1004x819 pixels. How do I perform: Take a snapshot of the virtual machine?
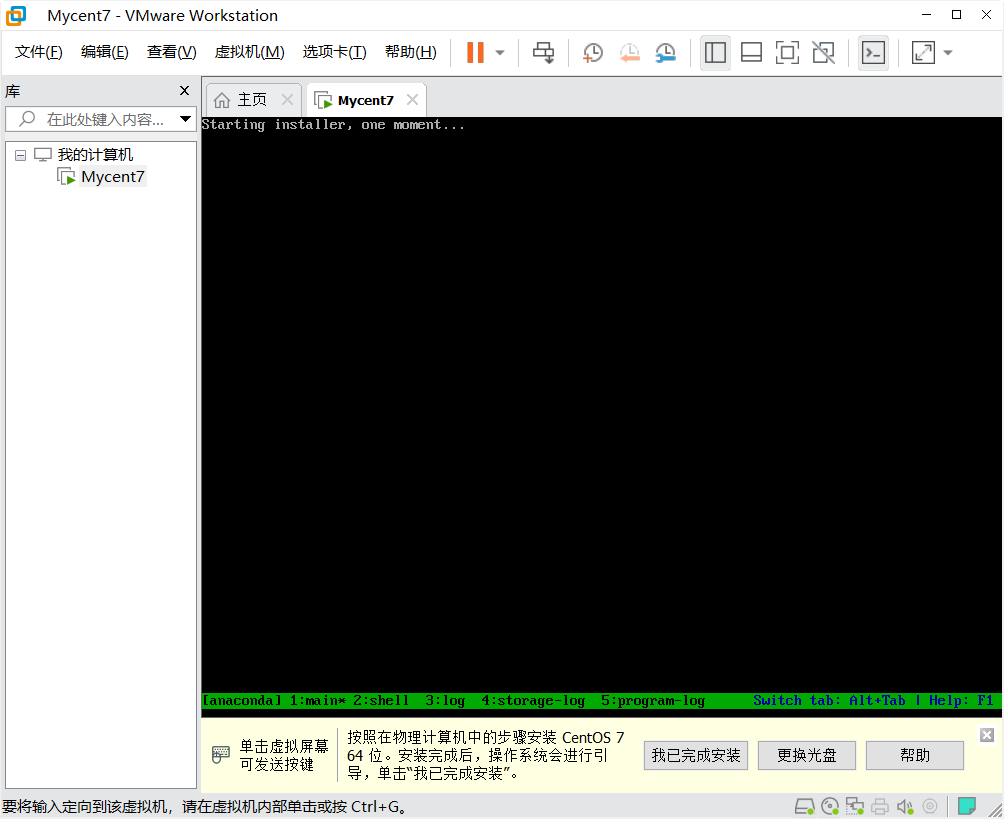click(593, 53)
